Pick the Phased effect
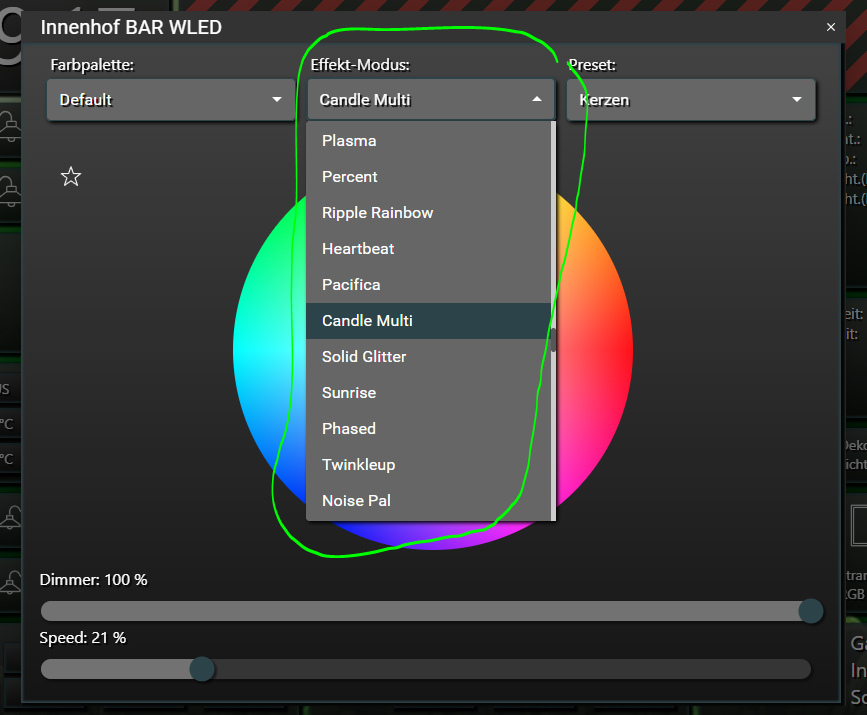This screenshot has height=715, width=867. click(x=429, y=429)
